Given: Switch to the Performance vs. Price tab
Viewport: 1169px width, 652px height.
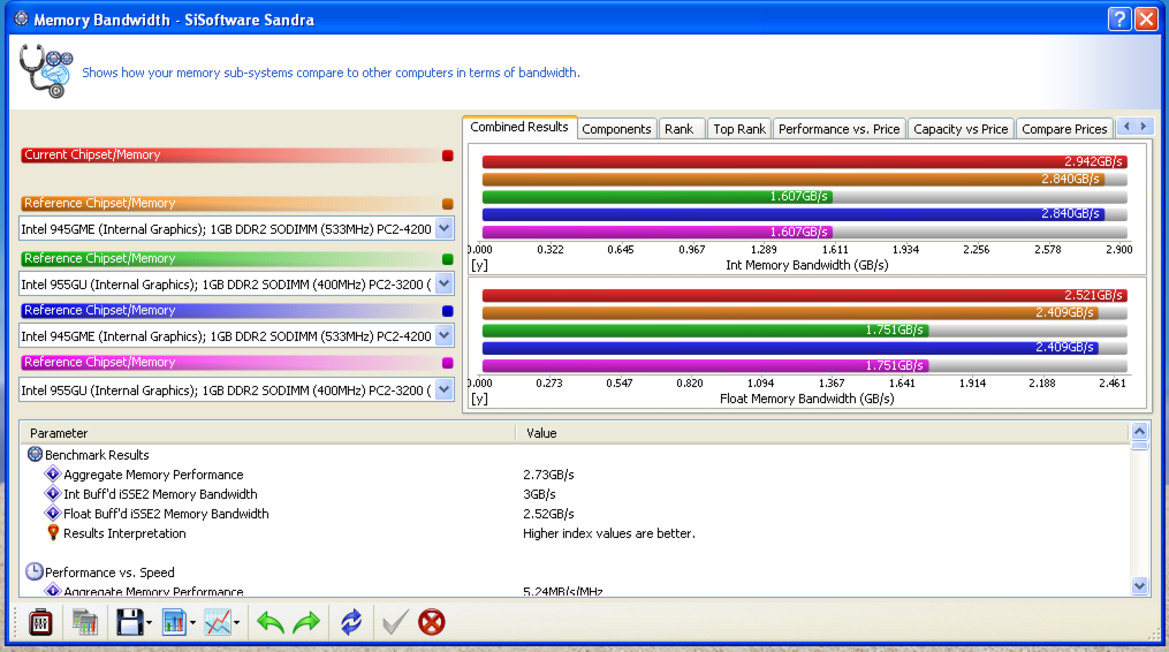Looking at the screenshot, I should (839, 129).
